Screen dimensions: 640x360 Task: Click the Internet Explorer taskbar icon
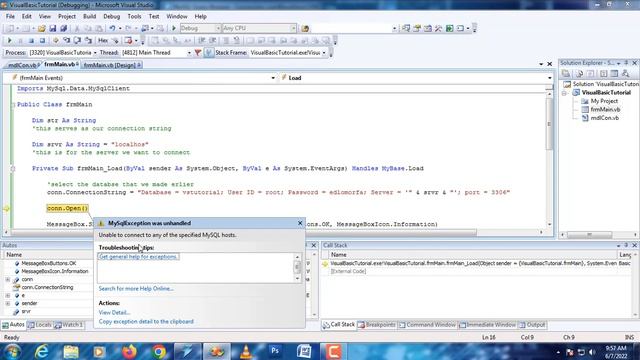click(42, 351)
